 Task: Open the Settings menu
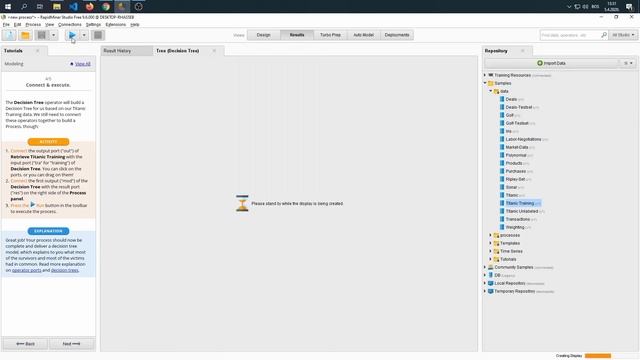pos(93,24)
